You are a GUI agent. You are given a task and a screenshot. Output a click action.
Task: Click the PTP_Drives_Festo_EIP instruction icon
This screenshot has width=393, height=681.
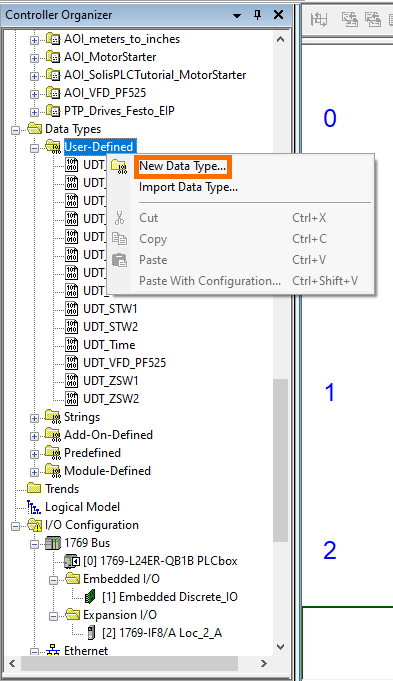coord(53,111)
